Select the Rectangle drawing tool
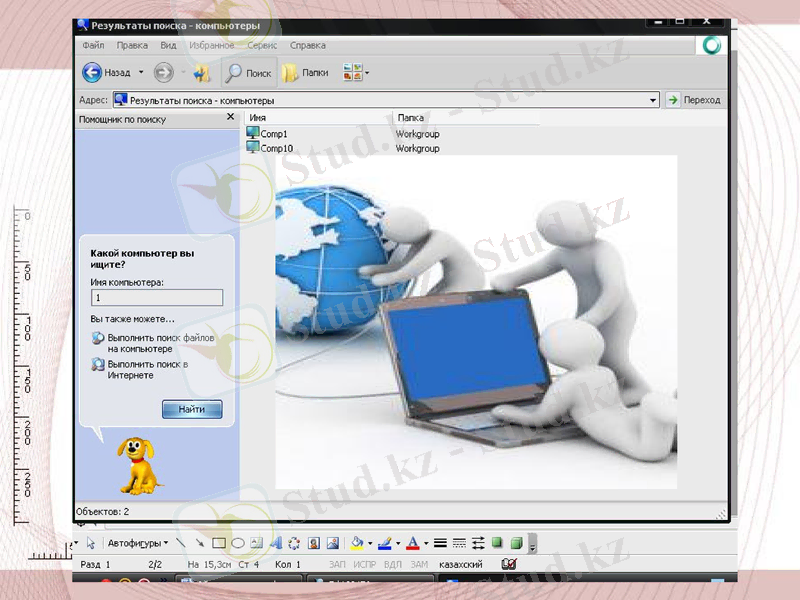Screen dimensions: 800x600 [219, 543]
